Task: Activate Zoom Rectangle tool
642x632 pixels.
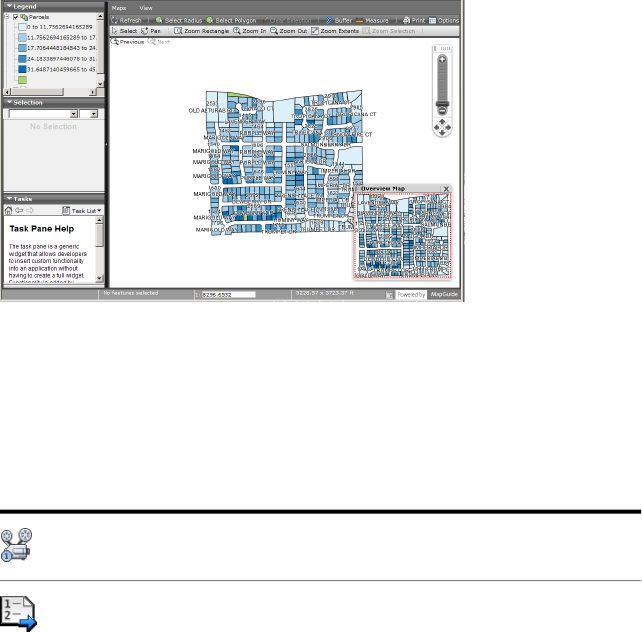Action: point(201,31)
